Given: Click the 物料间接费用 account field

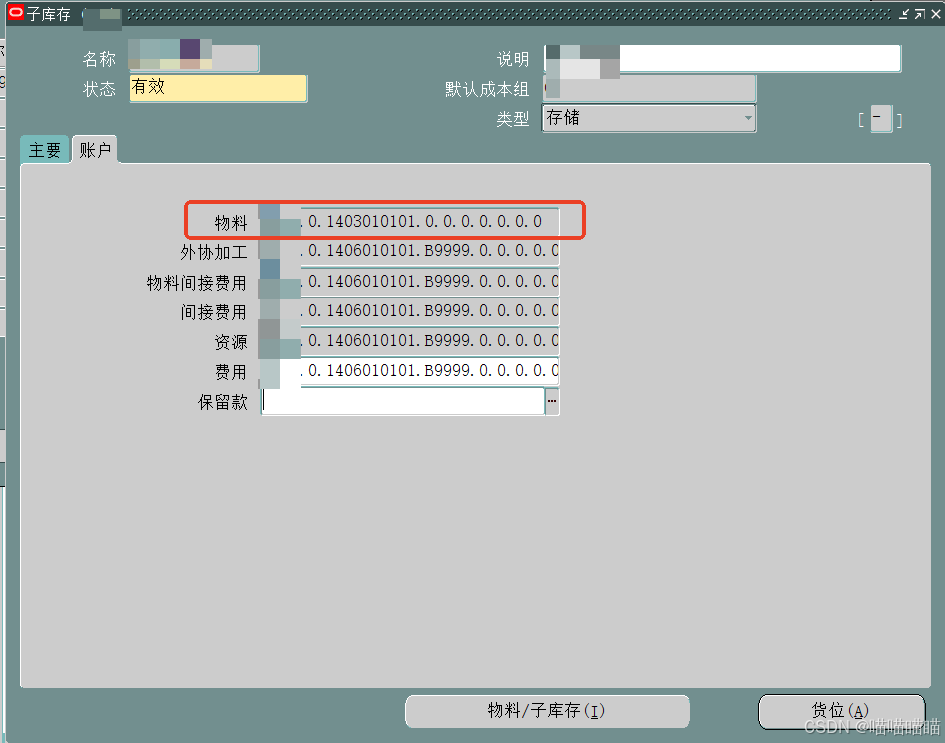Looking at the screenshot, I should pos(410,281).
